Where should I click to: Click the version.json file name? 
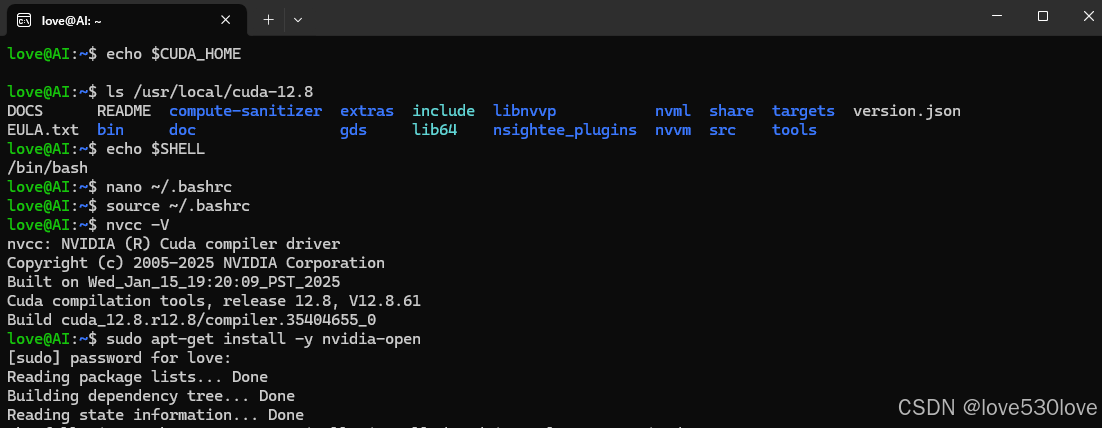(907, 111)
